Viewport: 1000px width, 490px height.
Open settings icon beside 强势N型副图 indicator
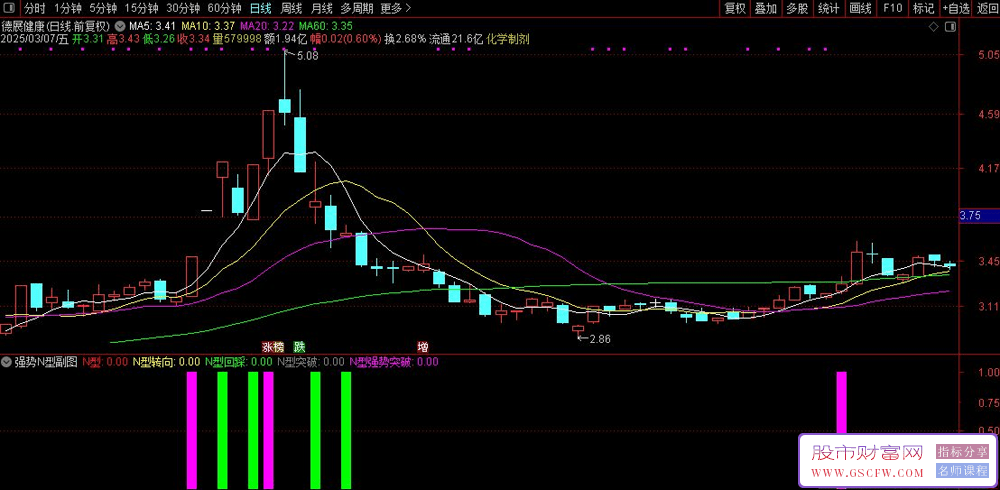[7, 362]
